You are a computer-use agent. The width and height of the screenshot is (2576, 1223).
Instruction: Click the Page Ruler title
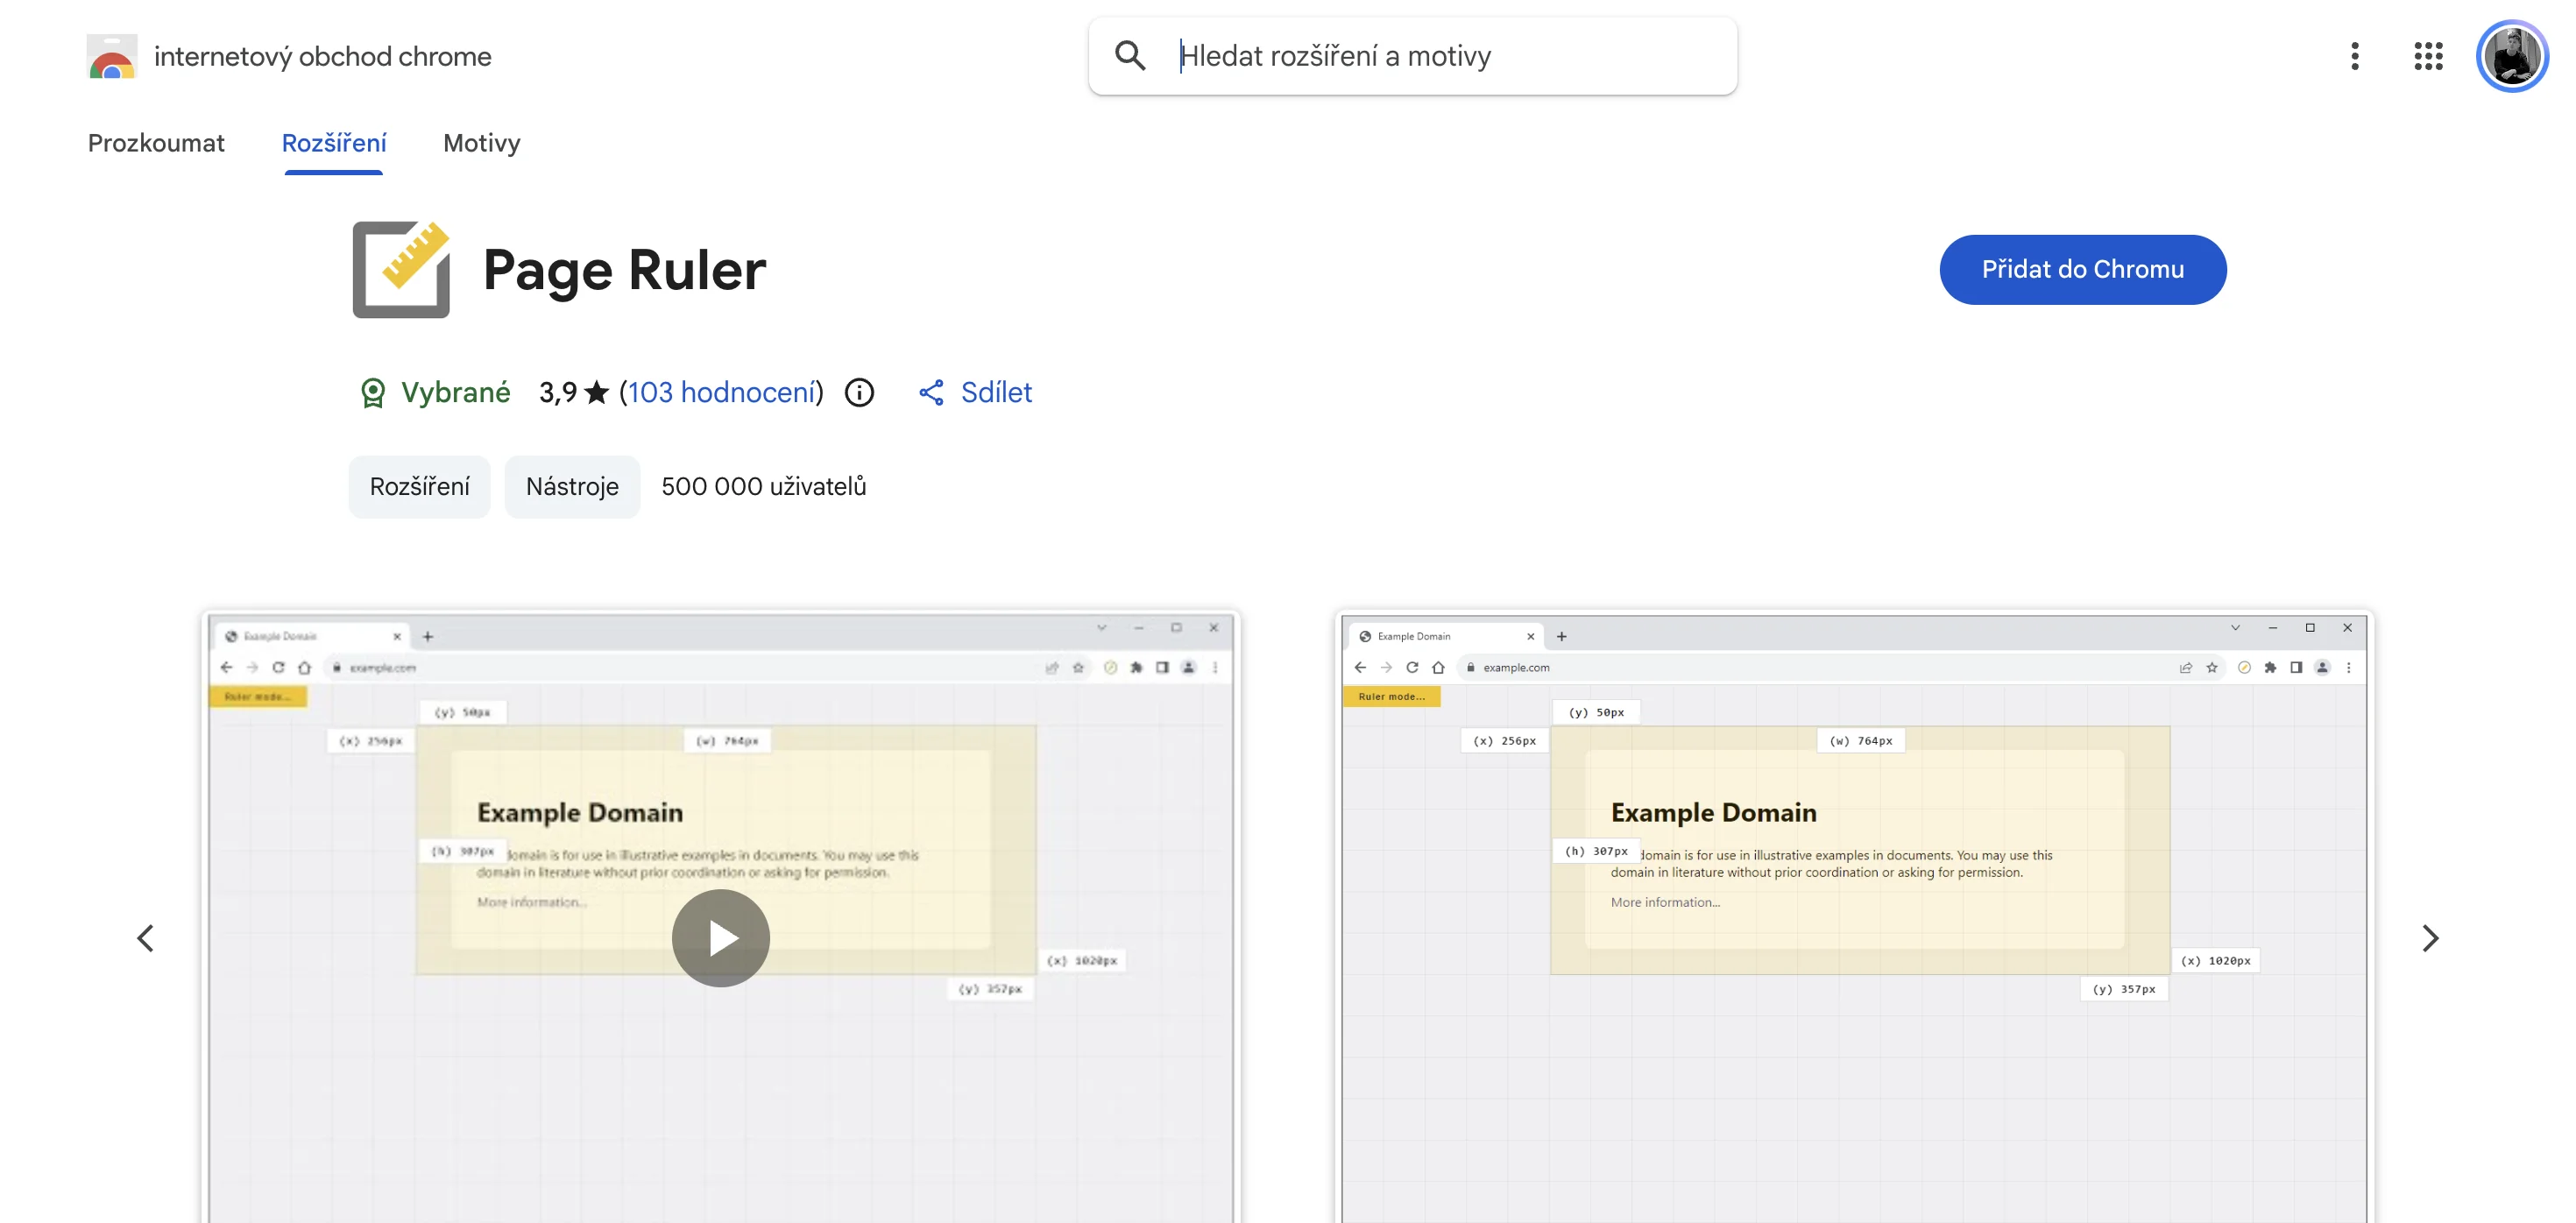coord(624,270)
